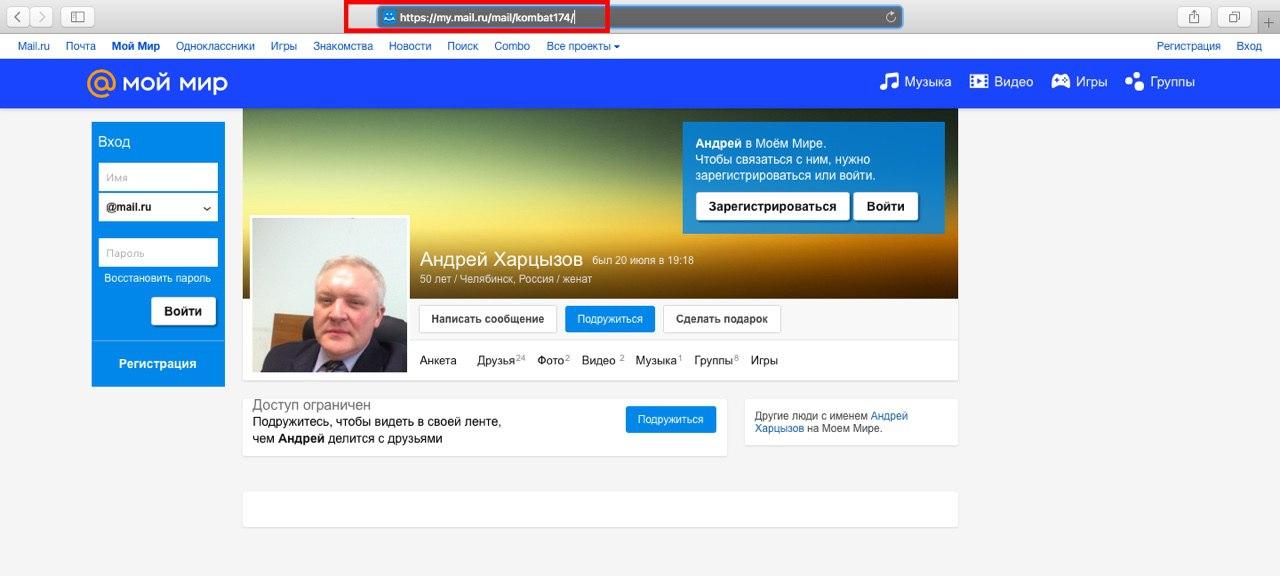Open Музыка in the blue header
This screenshot has width=1280, height=576.
915,82
